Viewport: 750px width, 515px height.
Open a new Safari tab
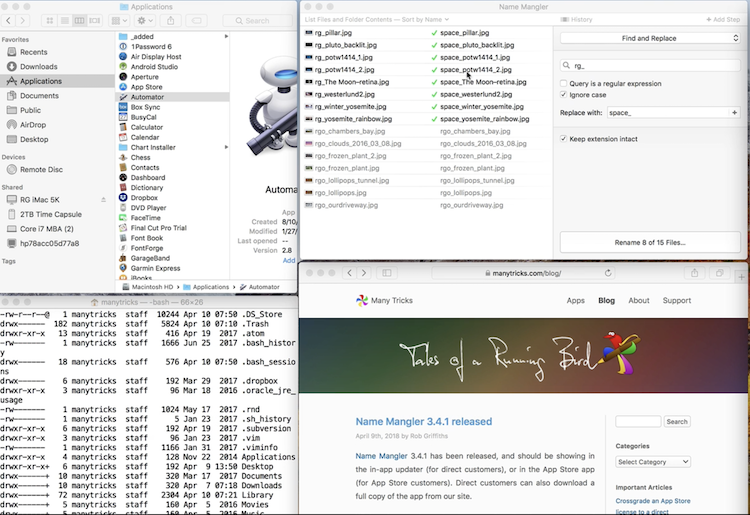741,277
